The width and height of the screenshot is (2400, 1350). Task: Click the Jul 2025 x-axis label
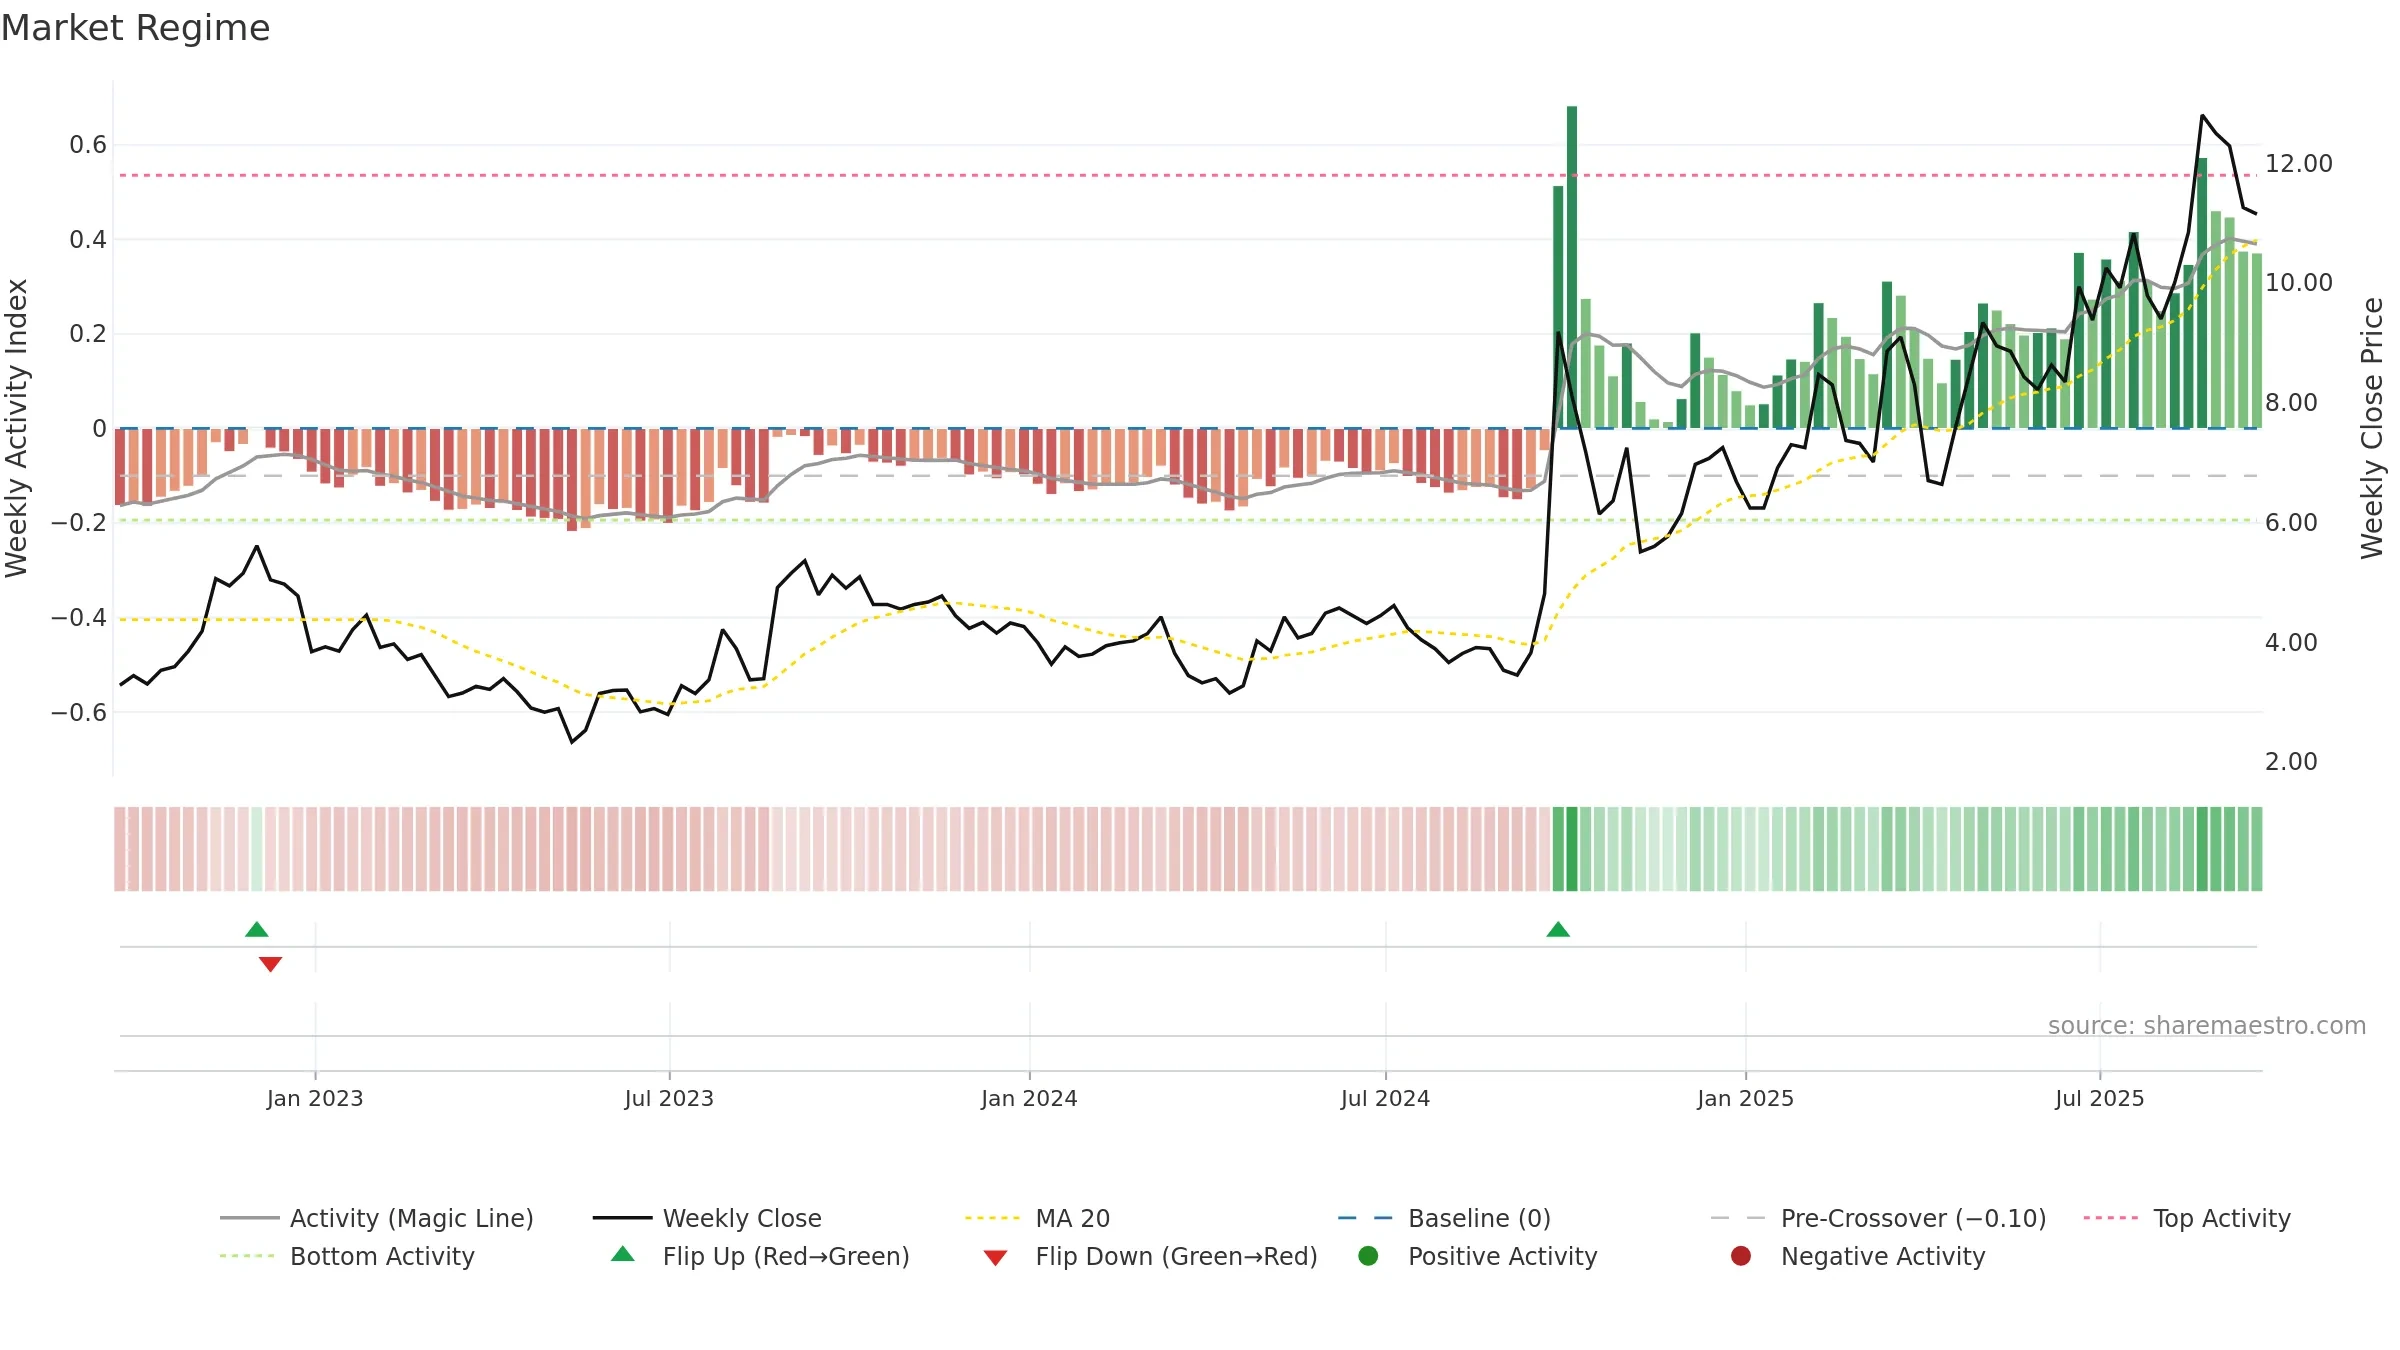(x=2100, y=1098)
